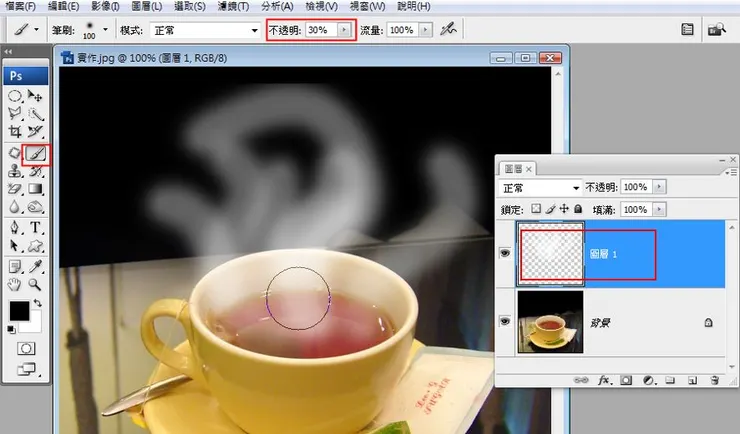
Task: Pick the Zoom magnifier tool
Action: [36, 284]
